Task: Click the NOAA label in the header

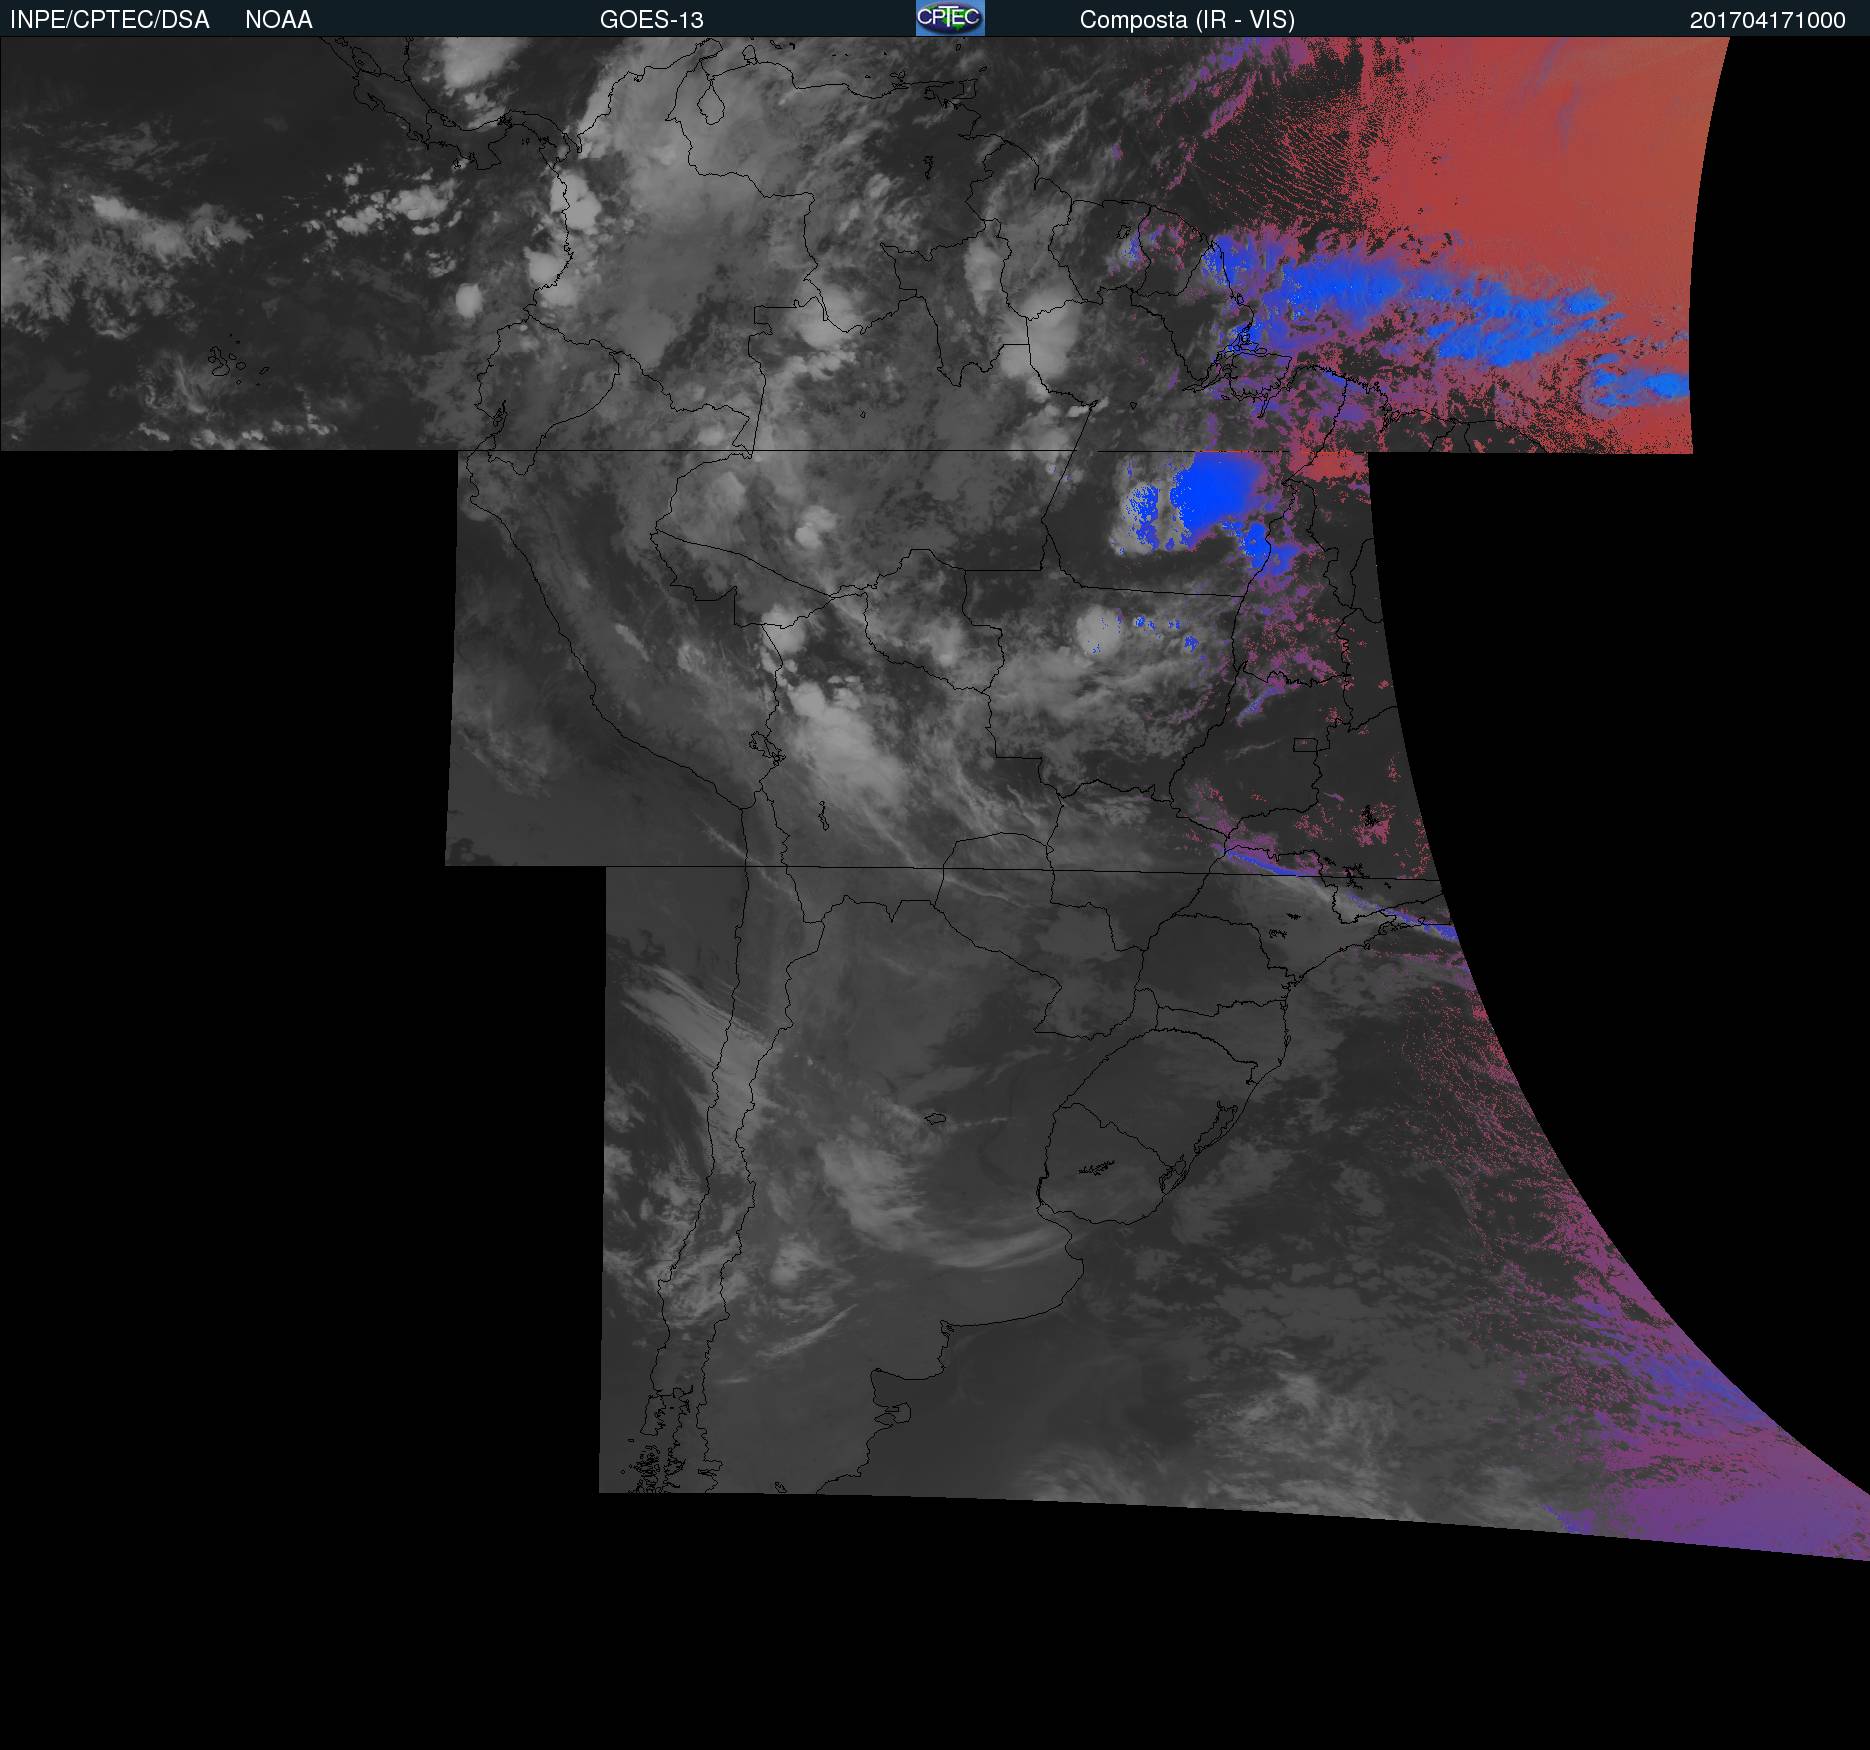Action: click(279, 20)
